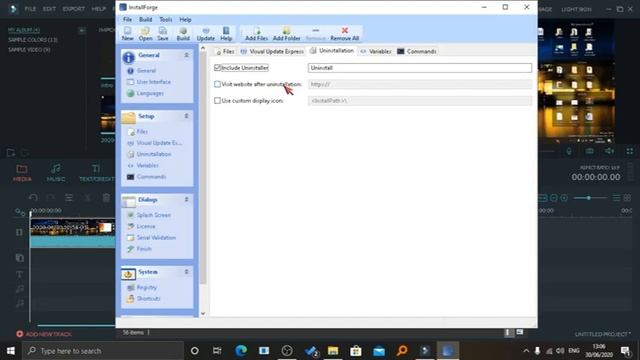Image resolution: width=640 pixels, height=360 pixels.
Task: Collapse the System sidebar section
Action: 187,272
